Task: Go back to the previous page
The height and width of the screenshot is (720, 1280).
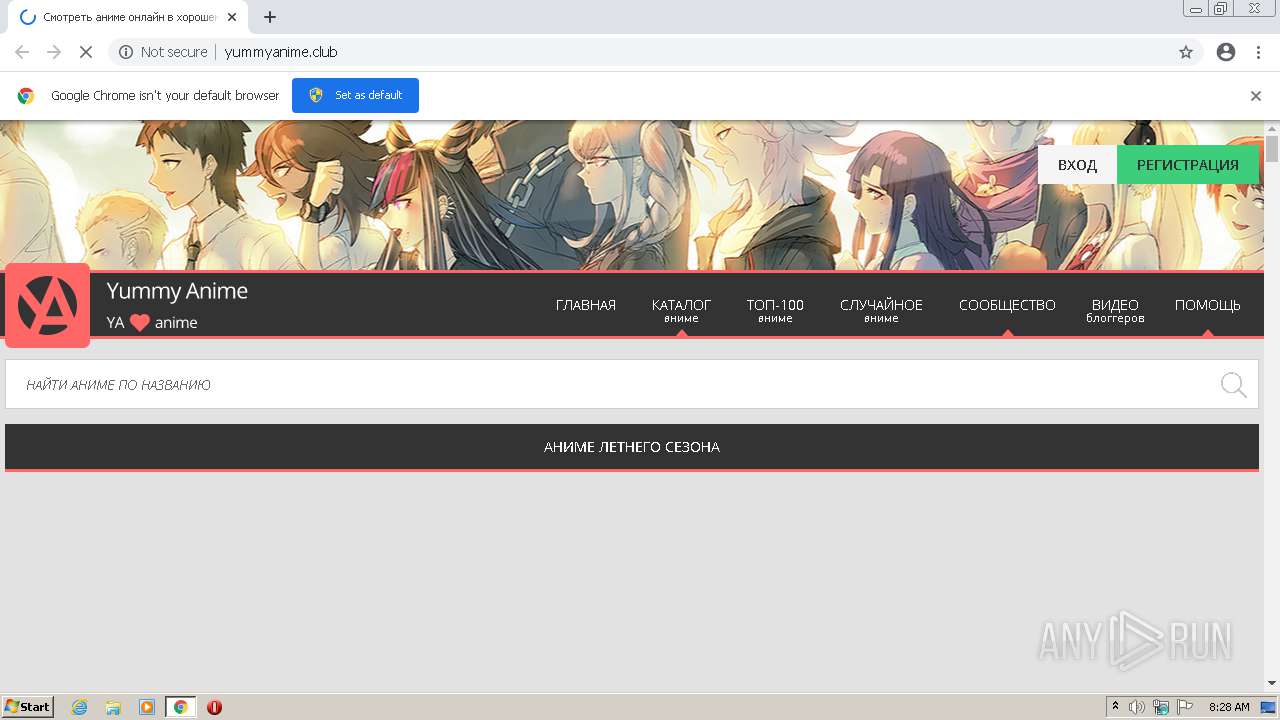Action: (x=22, y=52)
